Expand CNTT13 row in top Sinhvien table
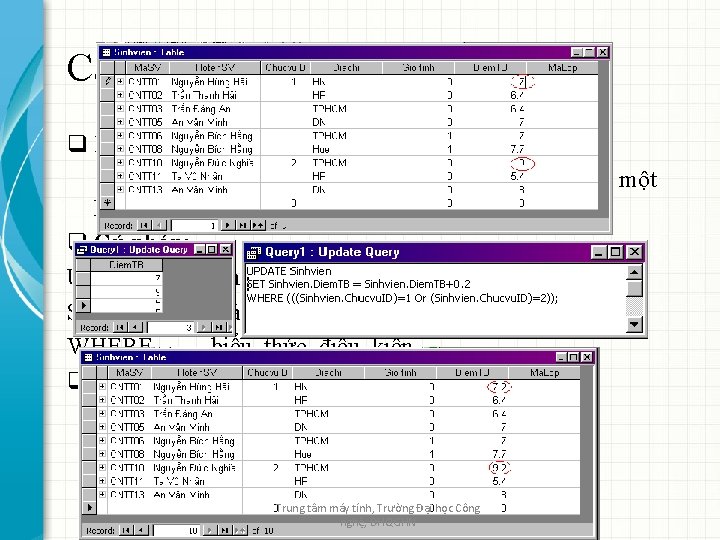The image size is (720, 540). click(120, 189)
